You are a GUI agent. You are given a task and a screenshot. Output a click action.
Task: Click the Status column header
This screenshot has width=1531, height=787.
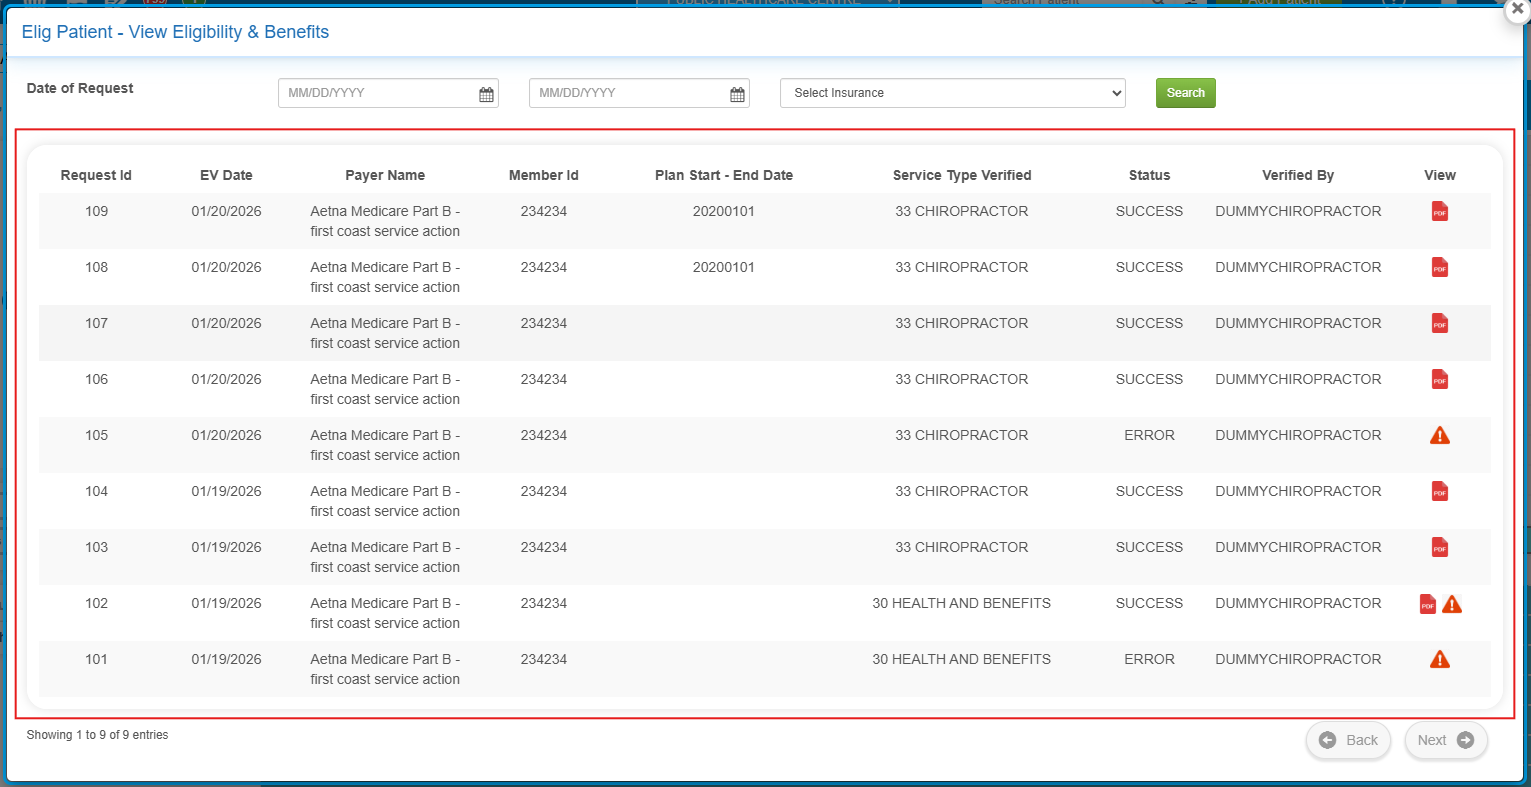(1149, 175)
